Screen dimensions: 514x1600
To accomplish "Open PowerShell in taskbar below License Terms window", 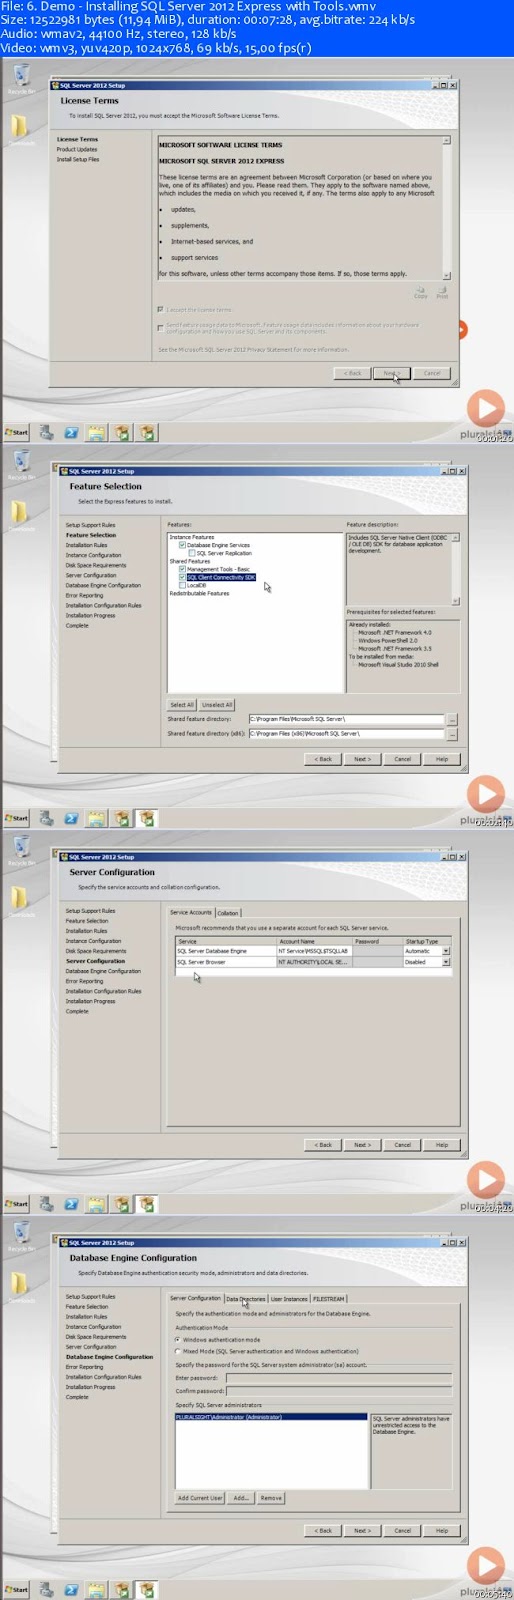I will pos(72,433).
